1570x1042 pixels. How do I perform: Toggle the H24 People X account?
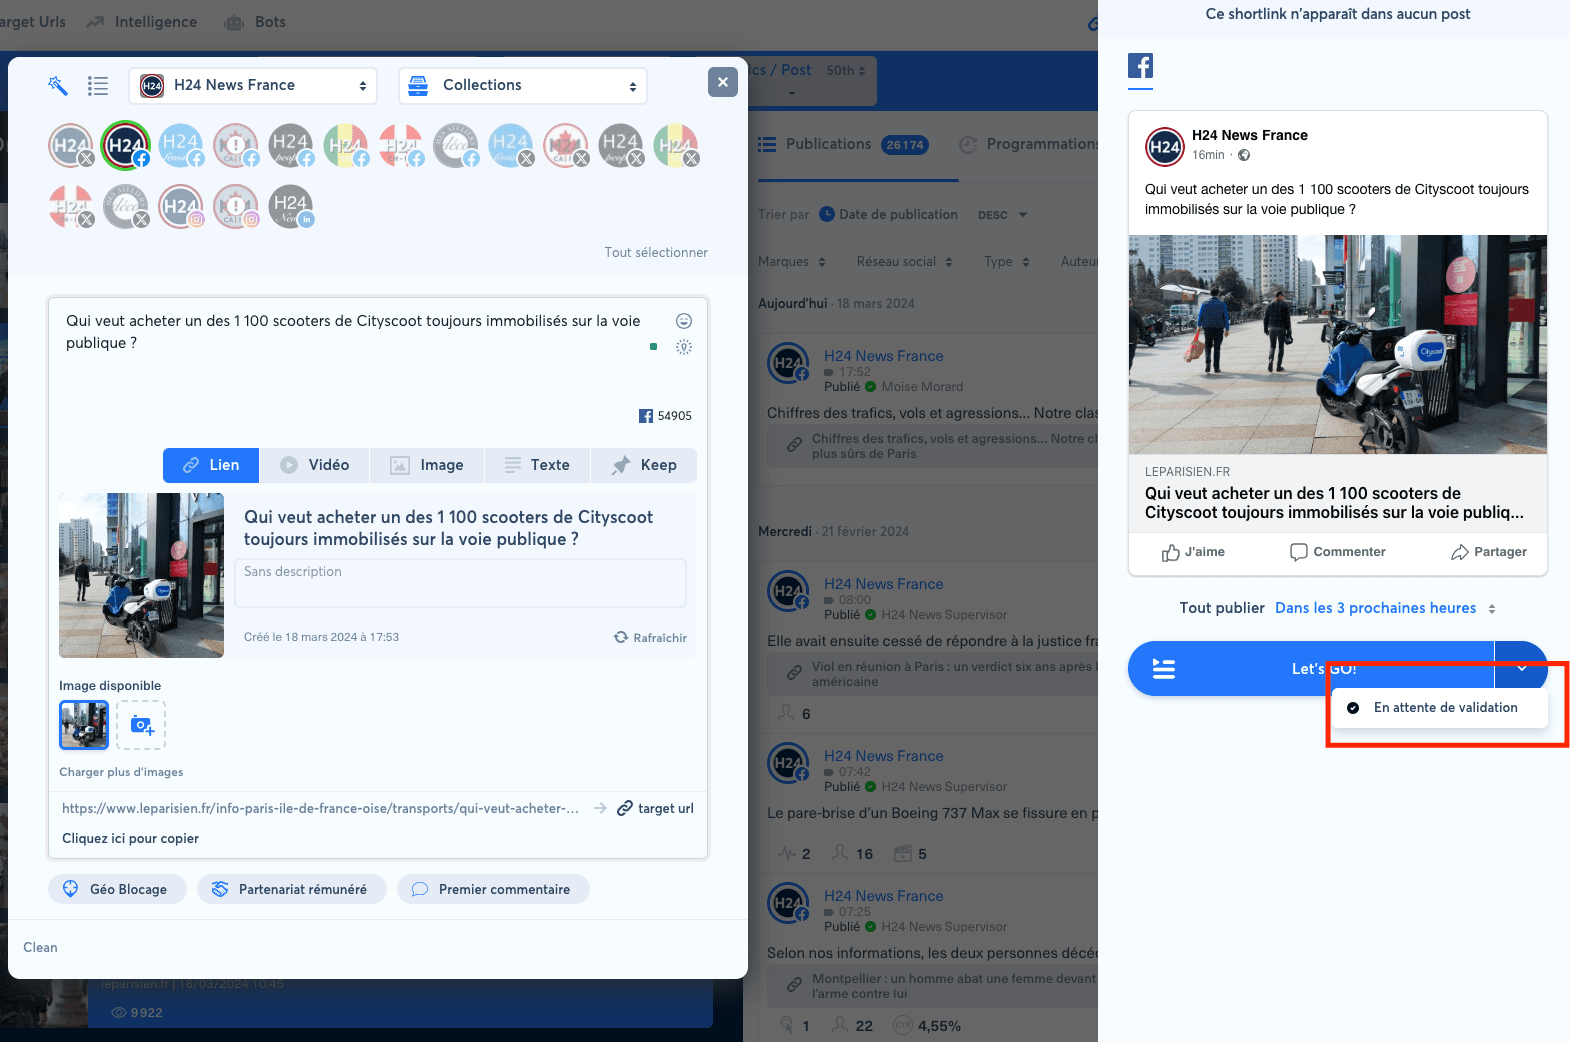coord(621,146)
